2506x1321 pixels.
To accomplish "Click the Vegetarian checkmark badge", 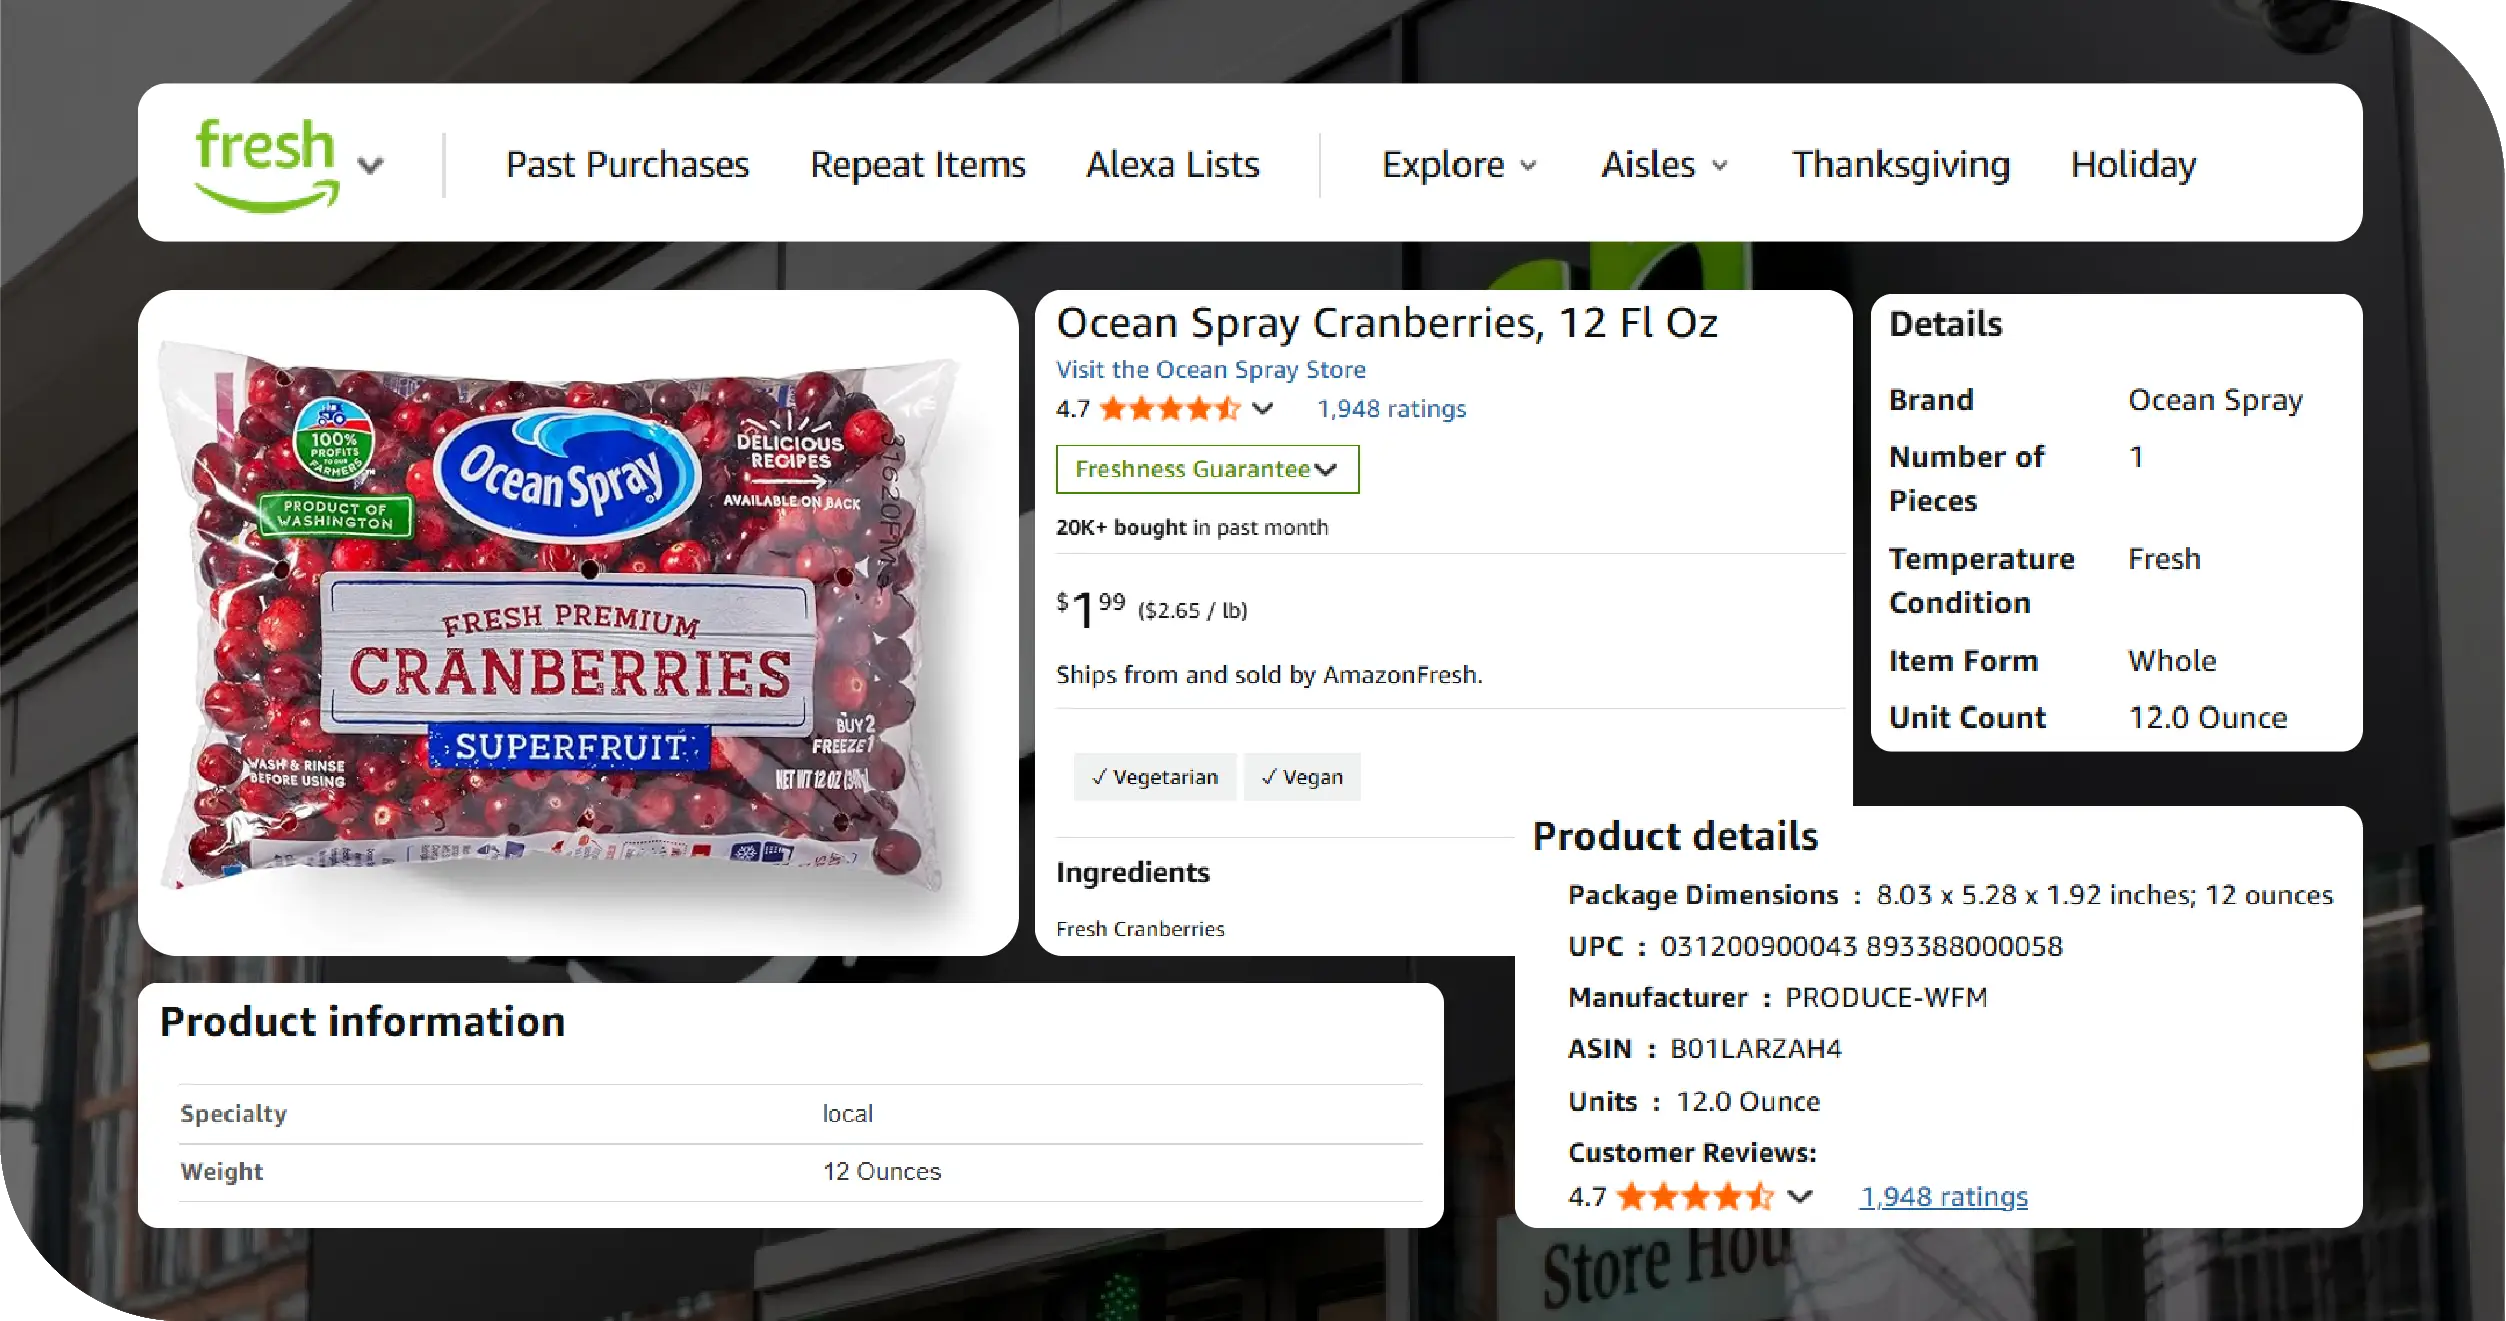I will click(1155, 777).
